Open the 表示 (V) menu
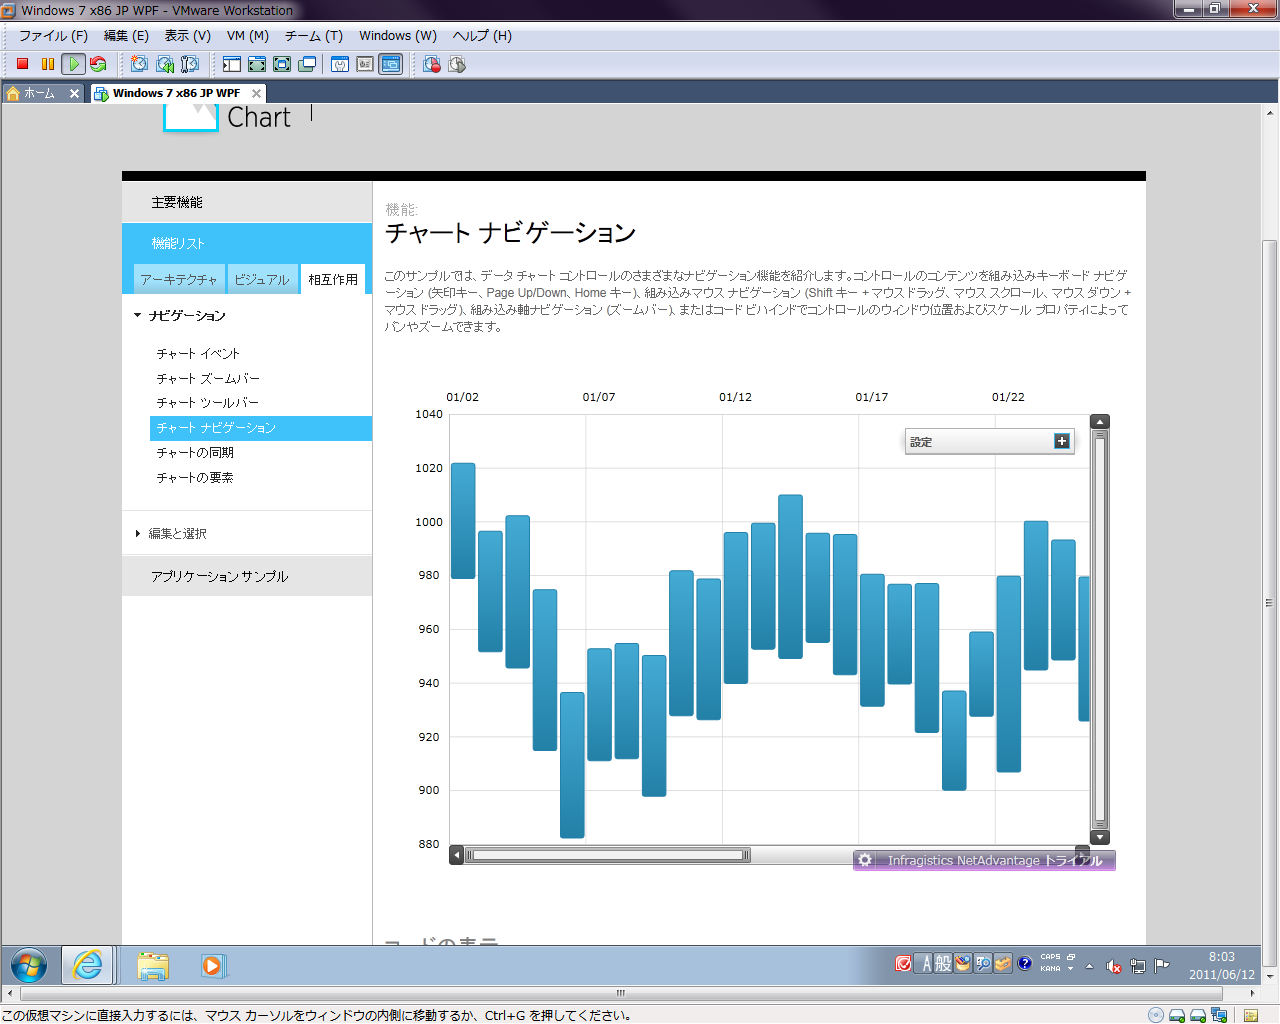This screenshot has width=1280, height=1024. (x=187, y=35)
